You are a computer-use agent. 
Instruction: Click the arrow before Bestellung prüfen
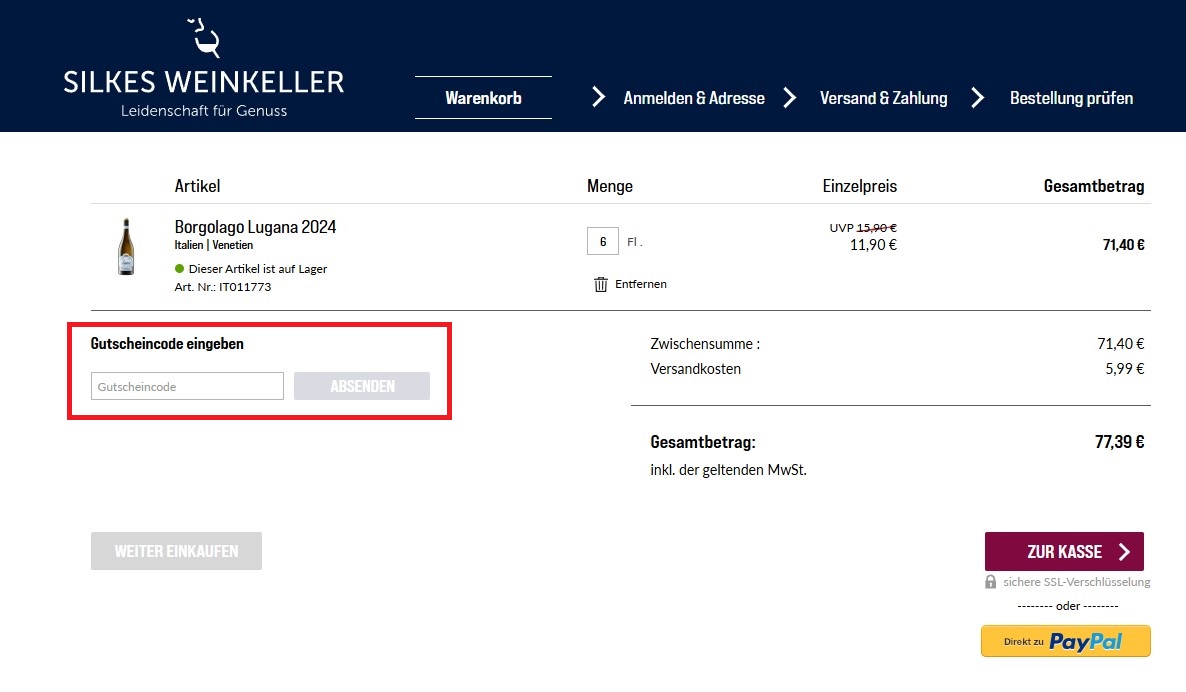coord(977,98)
